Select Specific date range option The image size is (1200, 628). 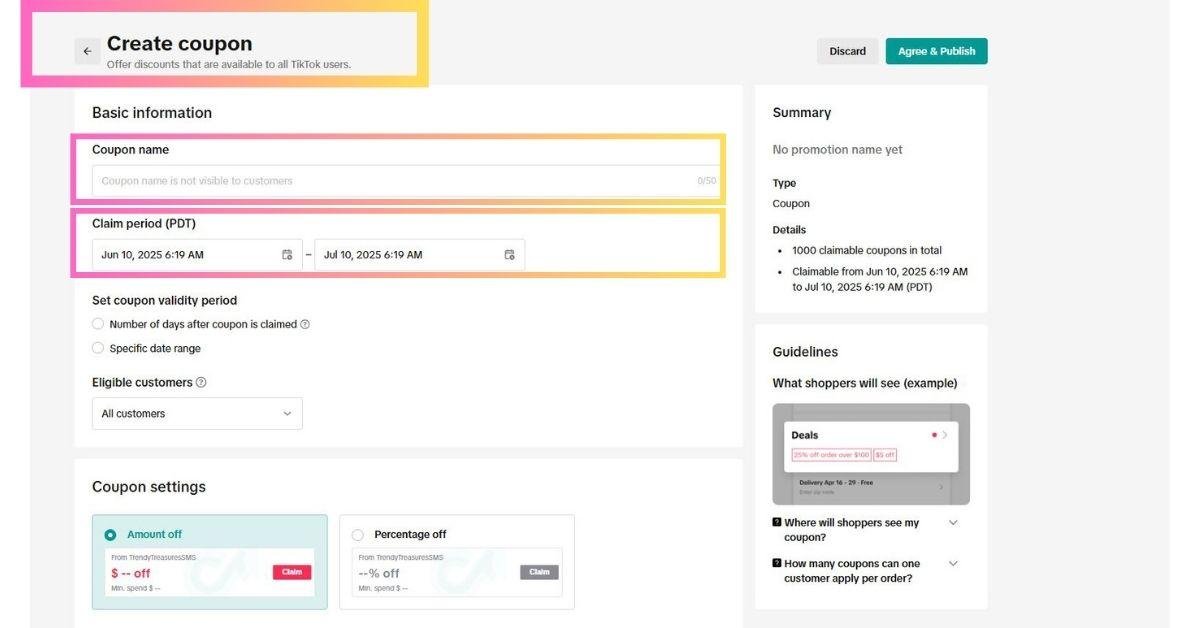click(98, 348)
